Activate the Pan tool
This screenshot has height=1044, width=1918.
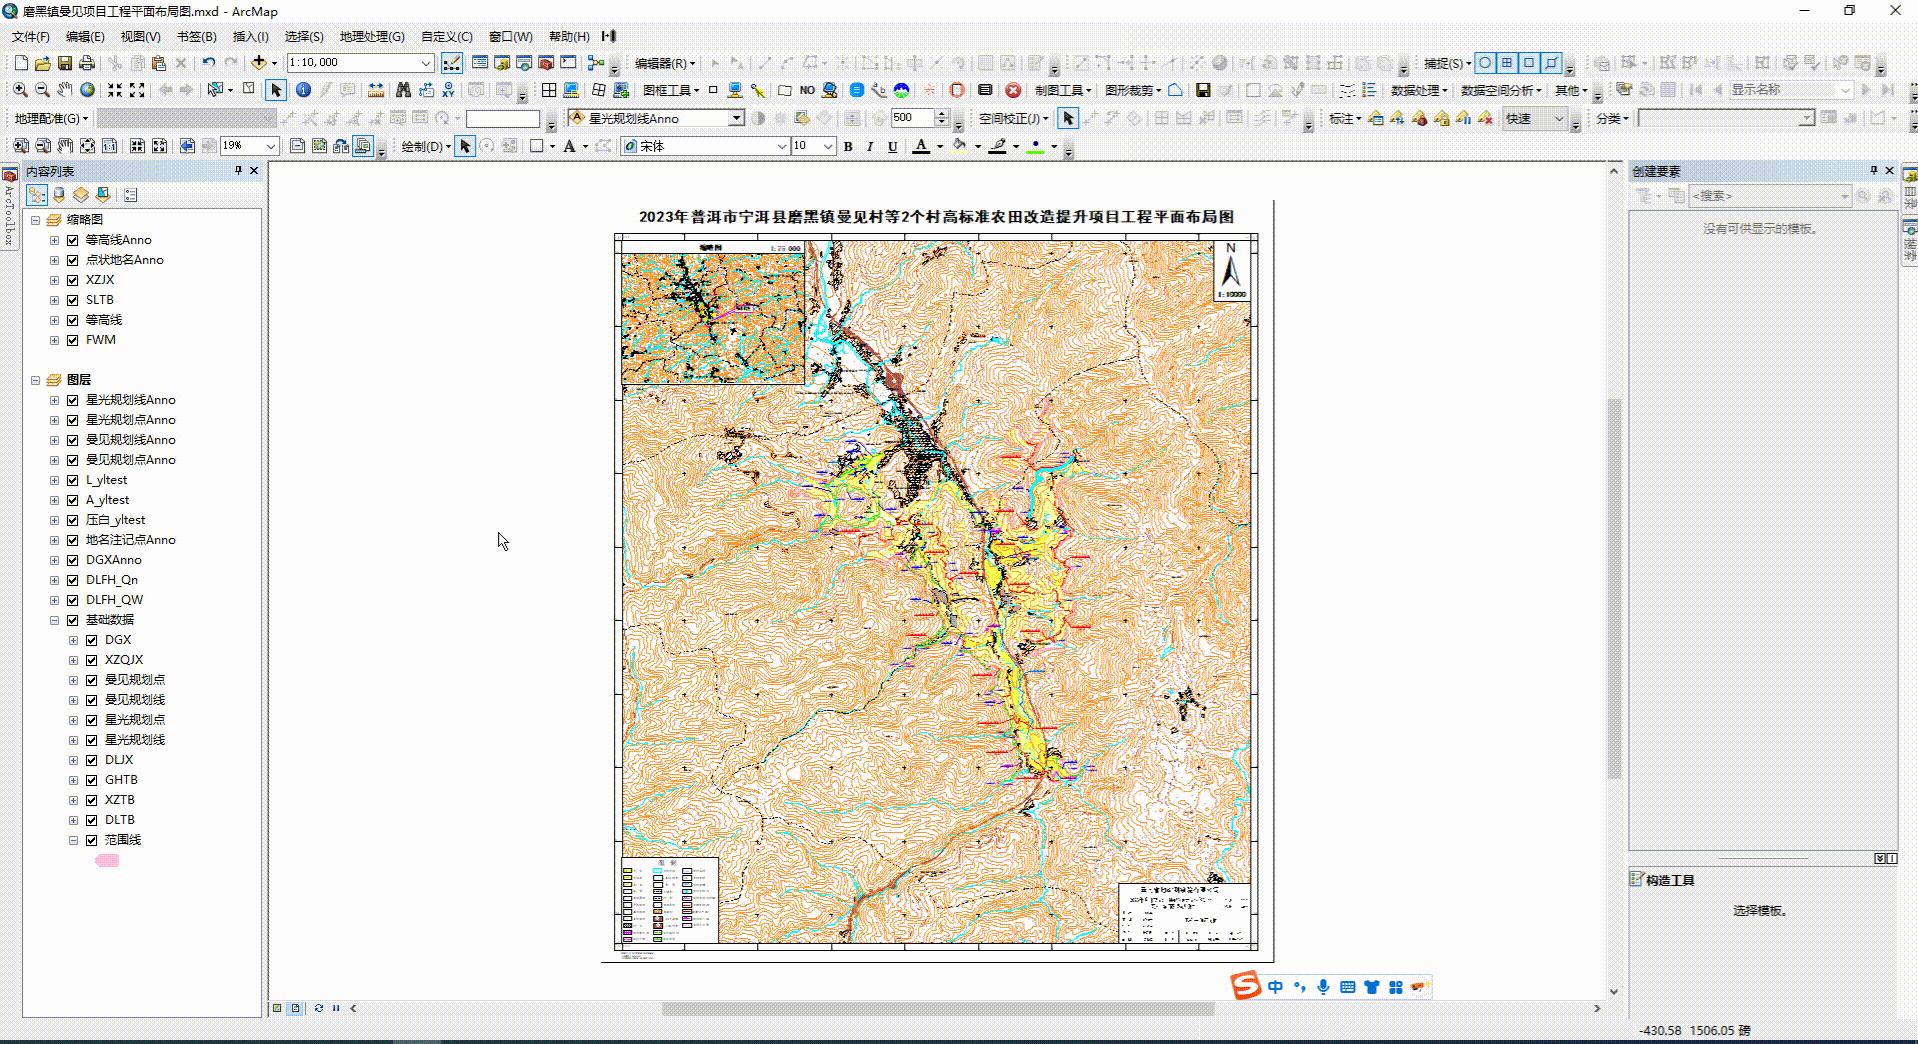(x=65, y=90)
